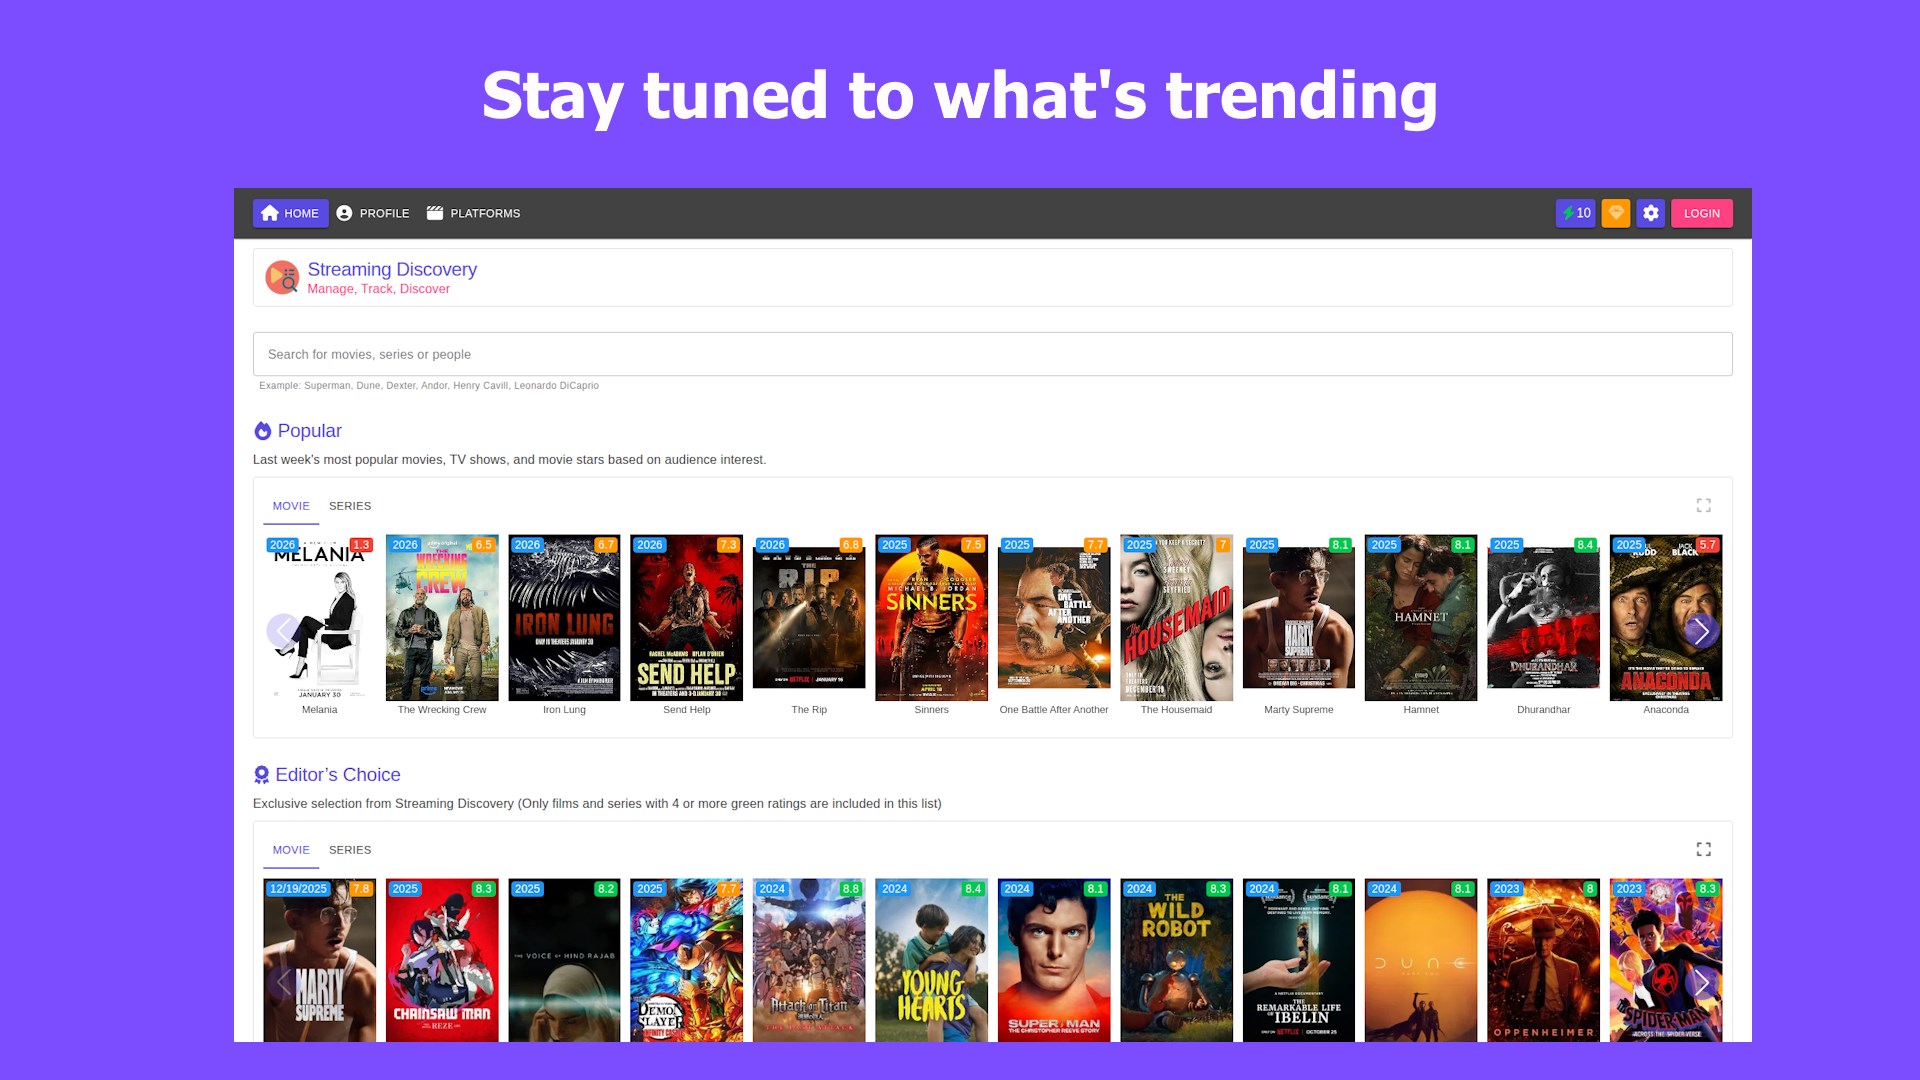
Task: Open the Send Help poster
Action: [x=687, y=618]
